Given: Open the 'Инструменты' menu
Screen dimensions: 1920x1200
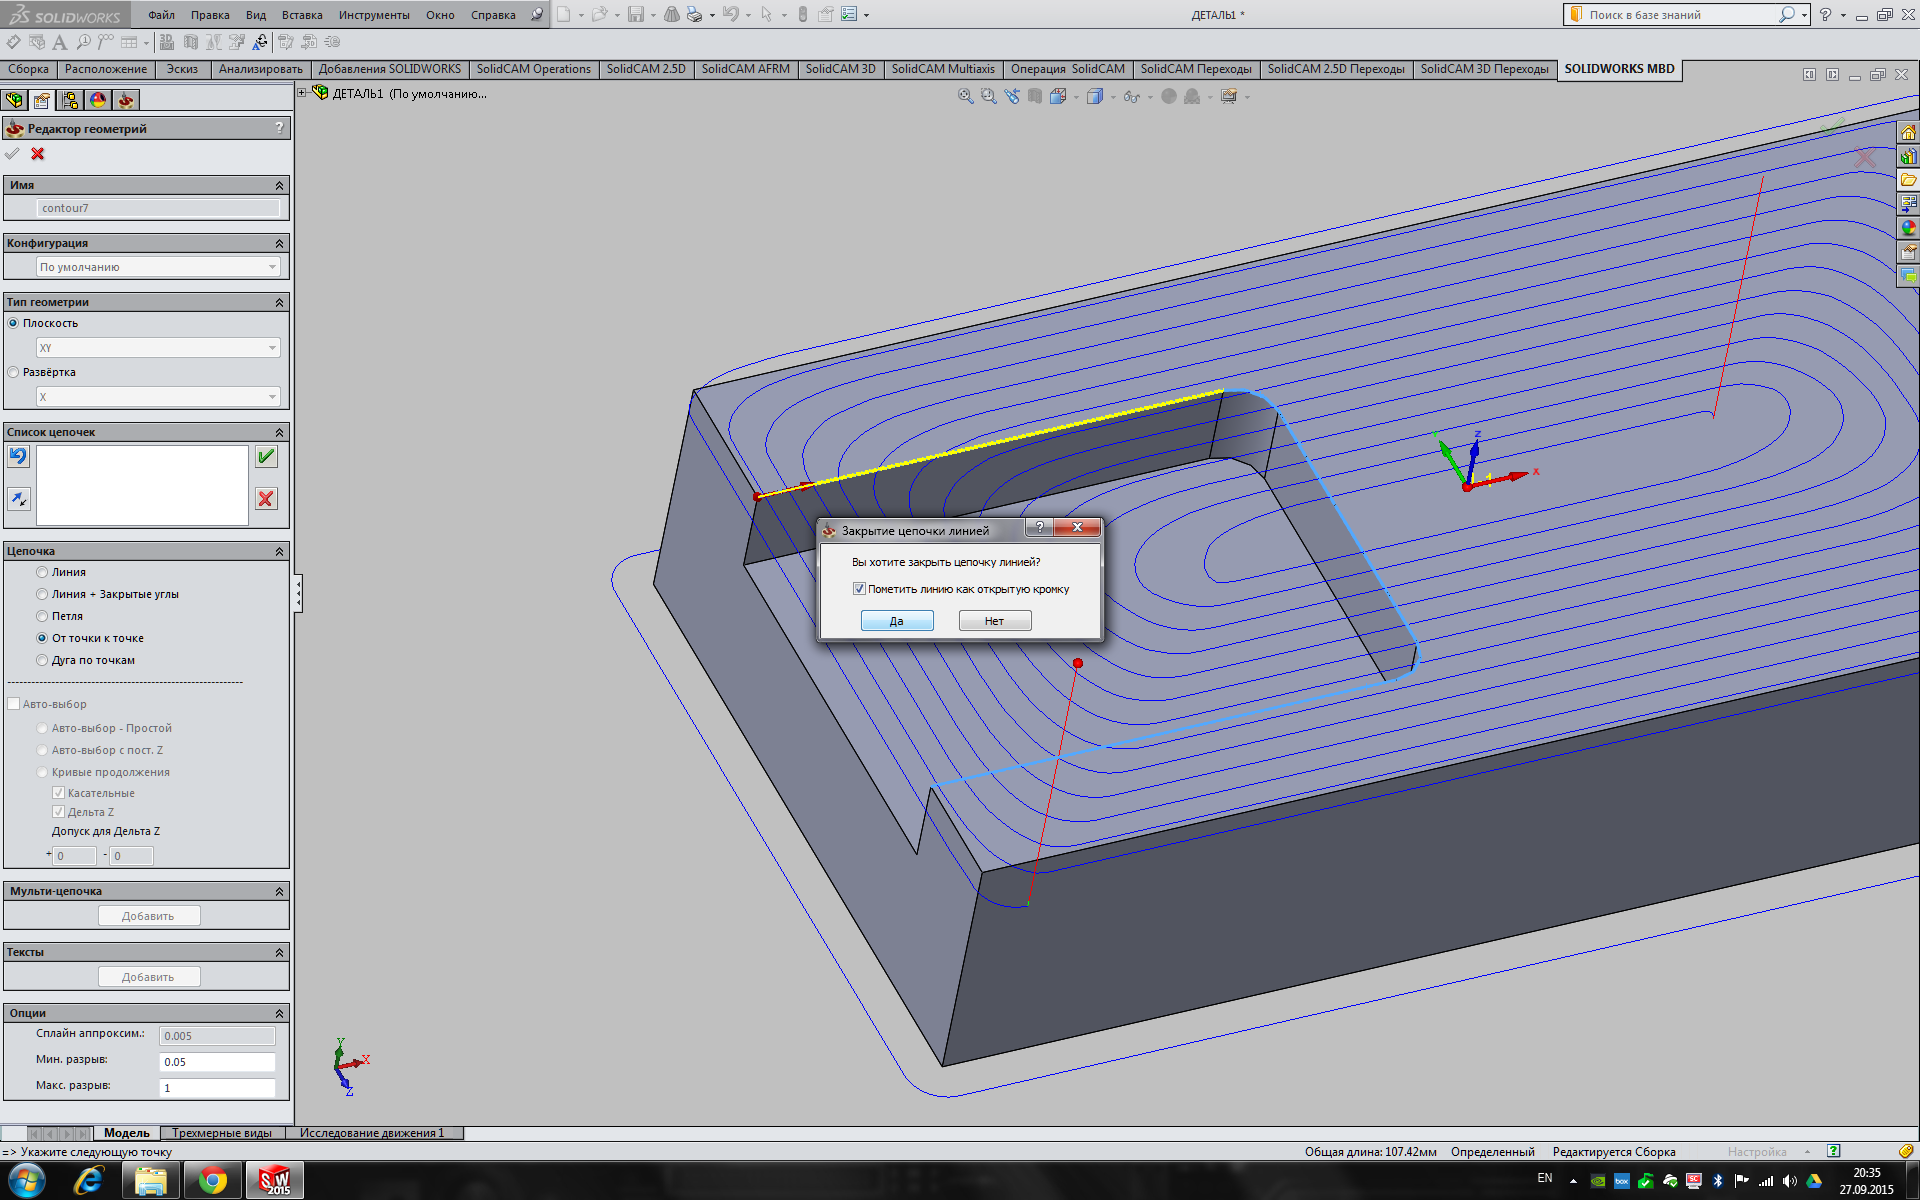Looking at the screenshot, I should pyautogui.click(x=374, y=15).
